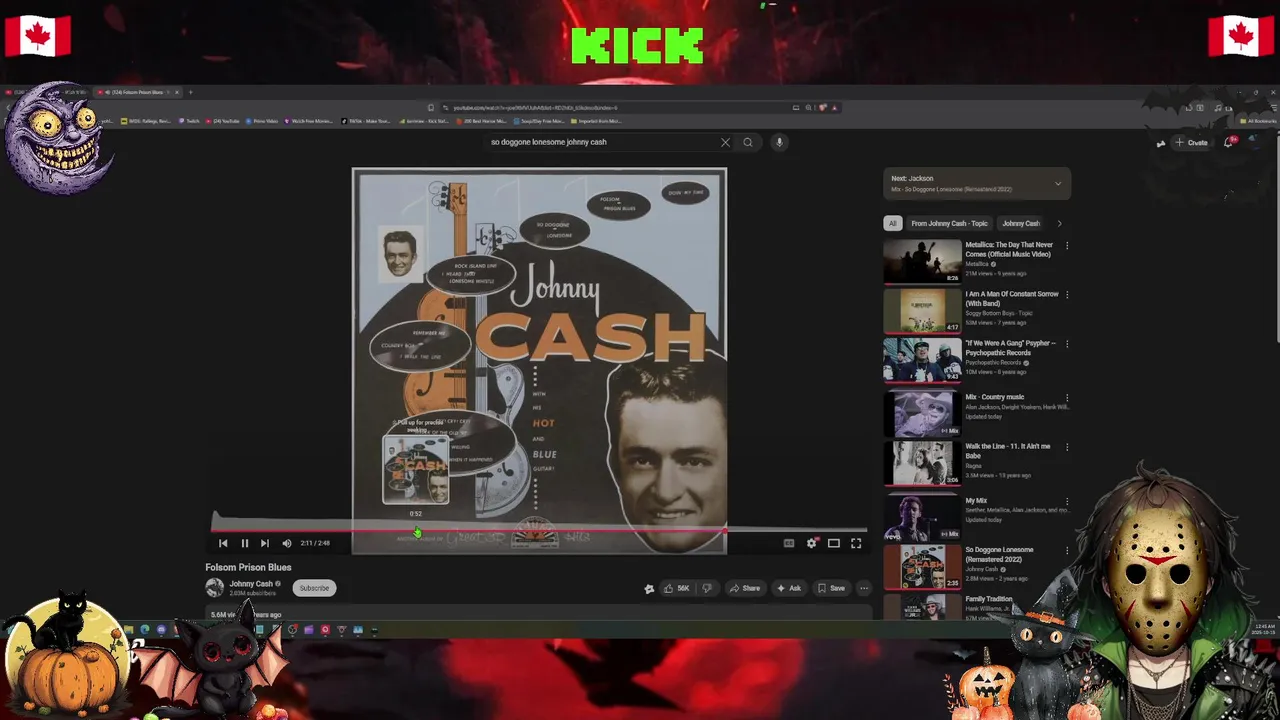Click the Create button in YouTube header
Viewport: 1280px width, 720px height.
(1191, 142)
